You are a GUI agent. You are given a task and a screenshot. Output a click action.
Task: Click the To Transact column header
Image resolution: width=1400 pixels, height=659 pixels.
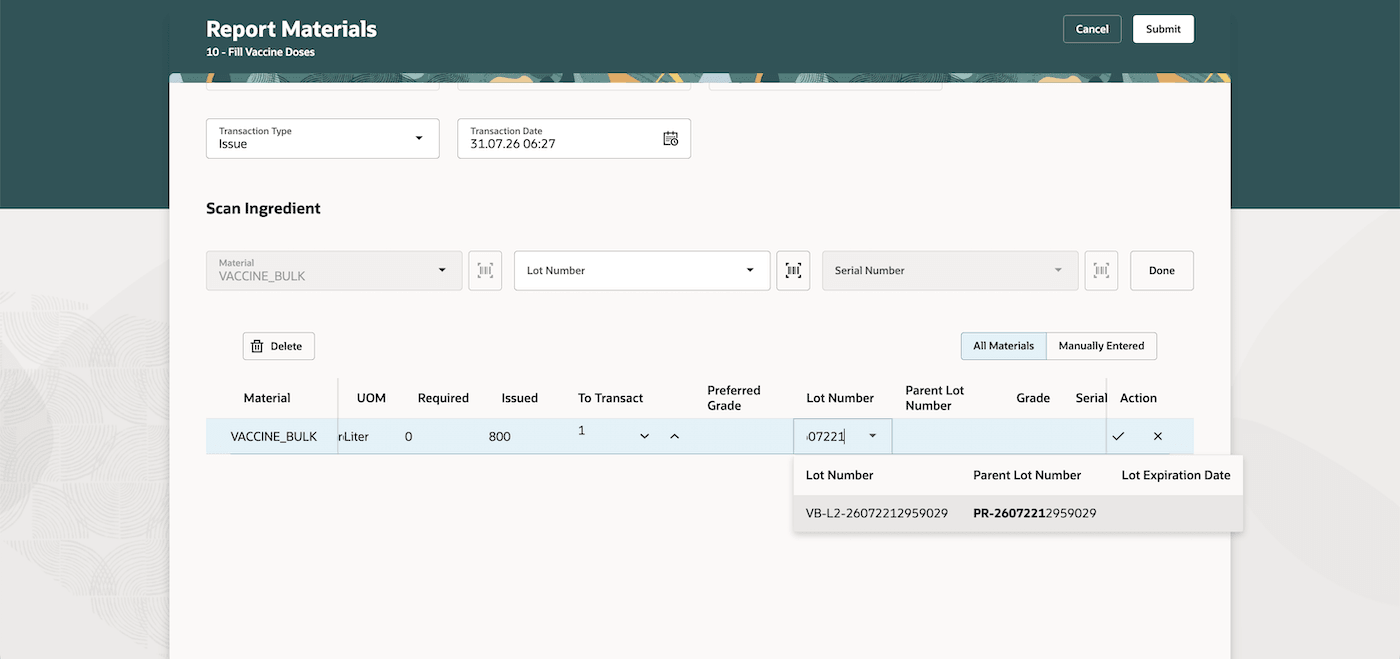tap(611, 398)
